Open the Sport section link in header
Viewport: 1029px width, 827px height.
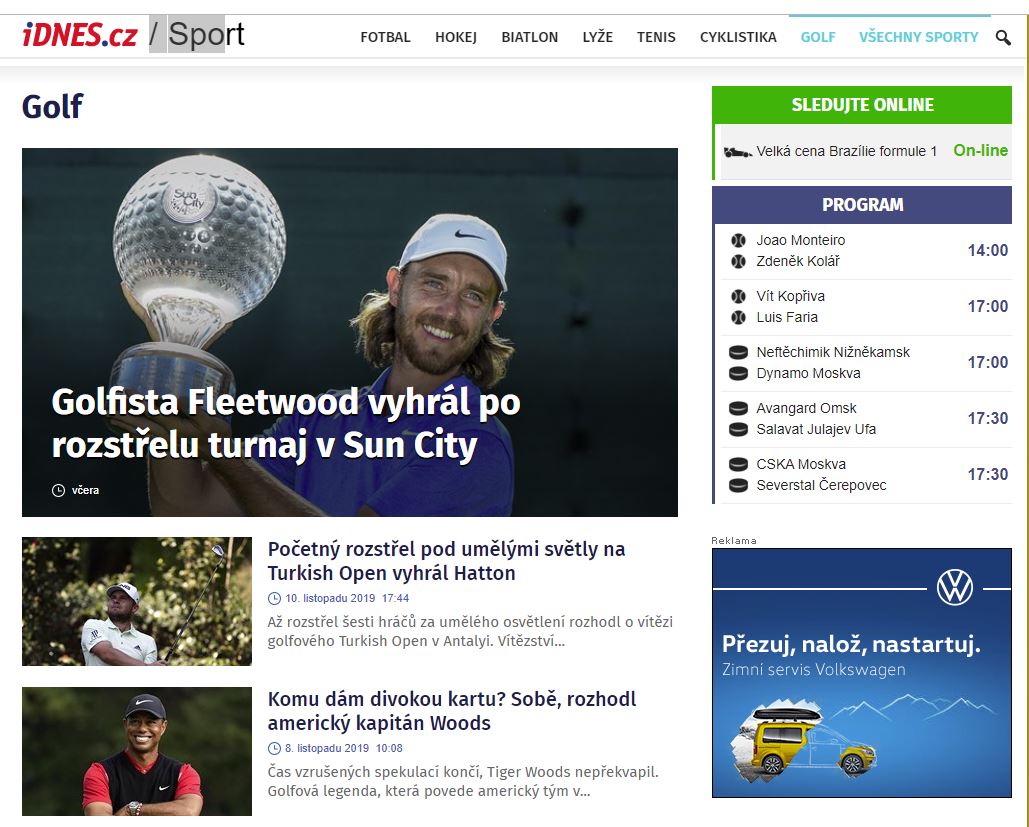[206, 34]
